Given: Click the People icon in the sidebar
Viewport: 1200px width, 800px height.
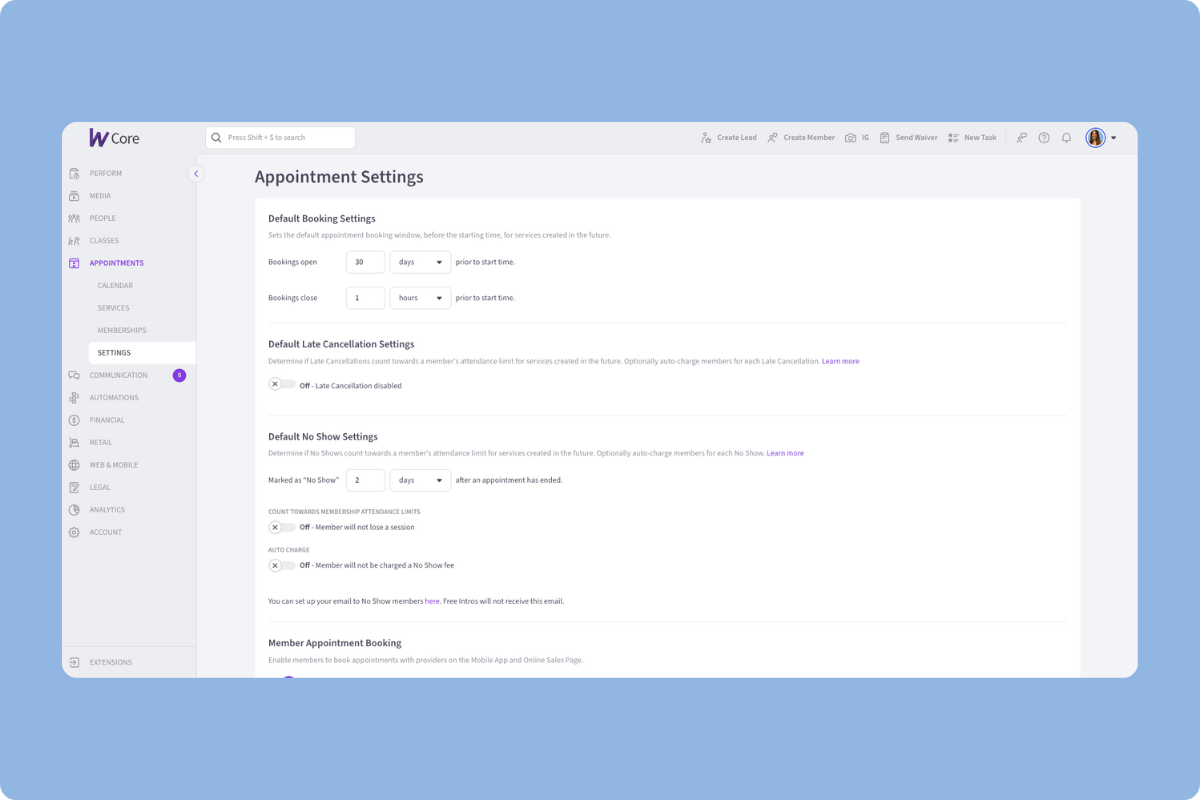Looking at the screenshot, I should [x=73, y=218].
